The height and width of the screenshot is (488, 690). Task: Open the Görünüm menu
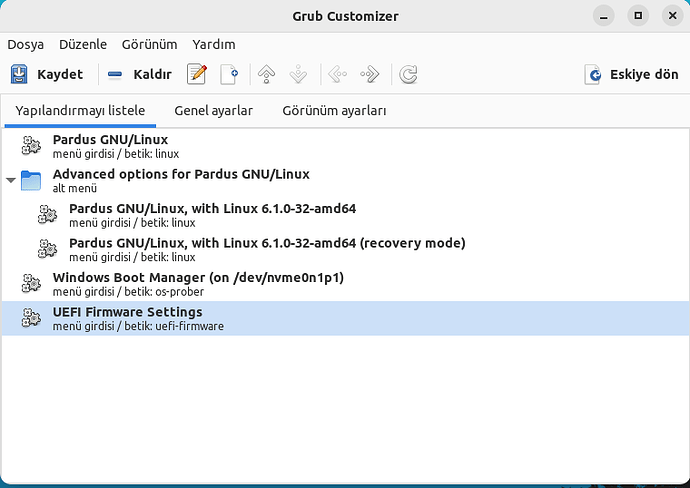149,45
